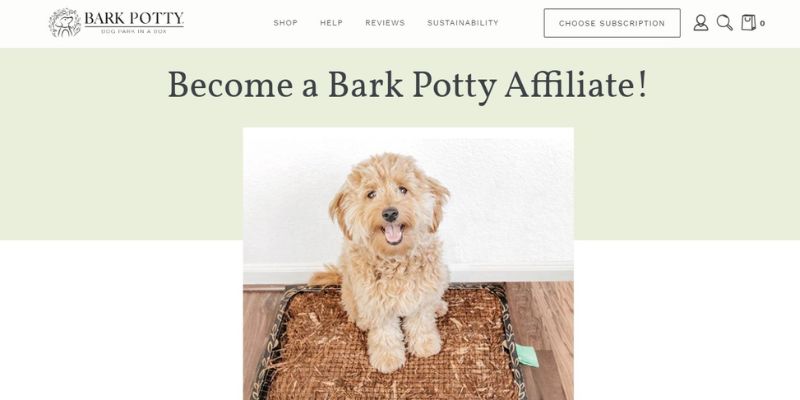Click the hardwood floor in the photo
The image size is (800, 400).
[545, 327]
